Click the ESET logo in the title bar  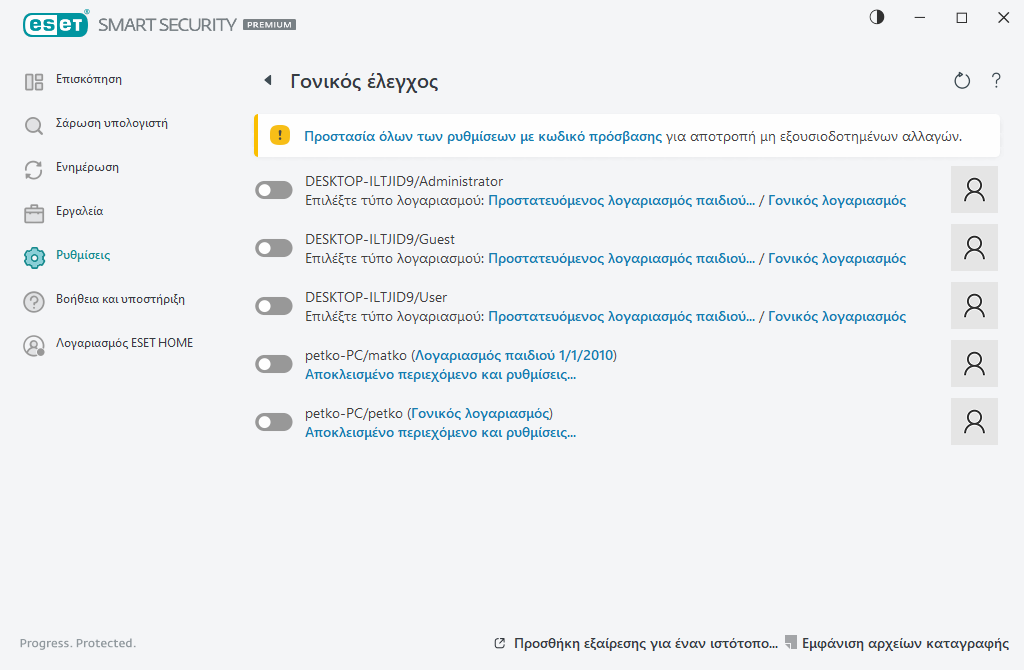point(55,23)
